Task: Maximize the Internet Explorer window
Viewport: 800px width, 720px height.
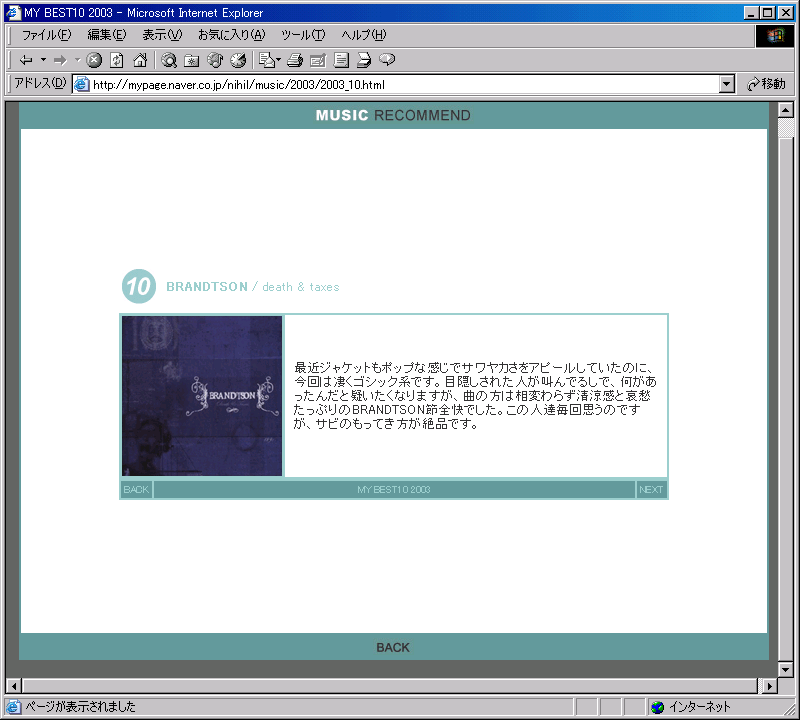Action: coord(767,13)
